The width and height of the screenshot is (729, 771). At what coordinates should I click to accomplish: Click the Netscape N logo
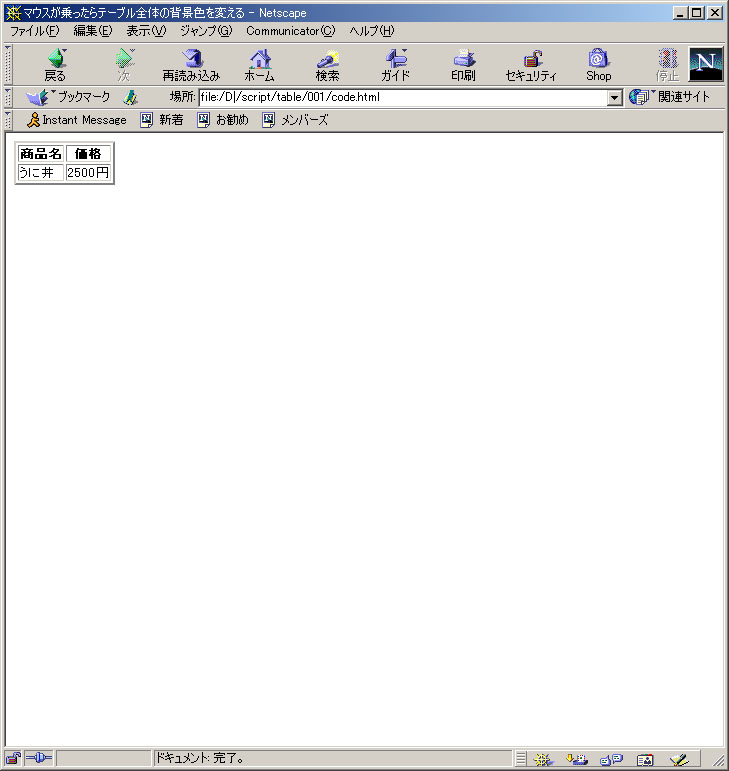pyautogui.click(x=706, y=64)
